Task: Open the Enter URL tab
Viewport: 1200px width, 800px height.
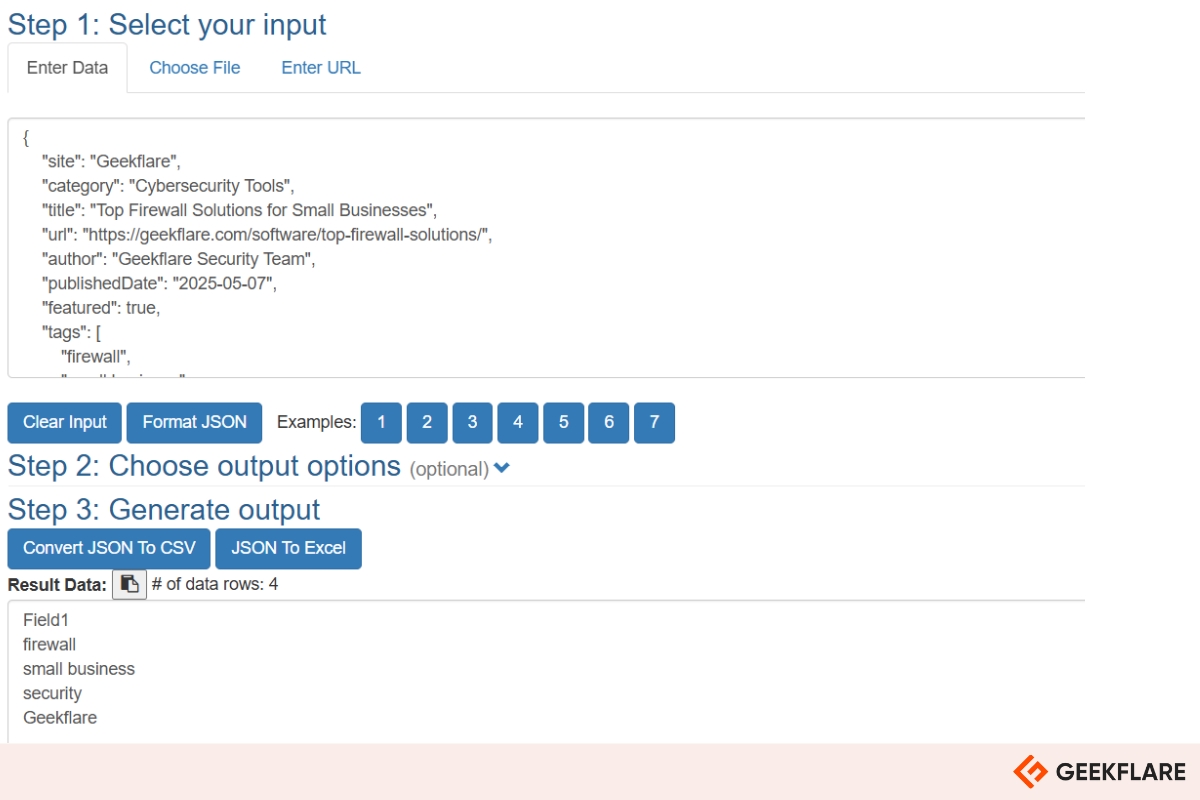Action: pyautogui.click(x=321, y=68)
